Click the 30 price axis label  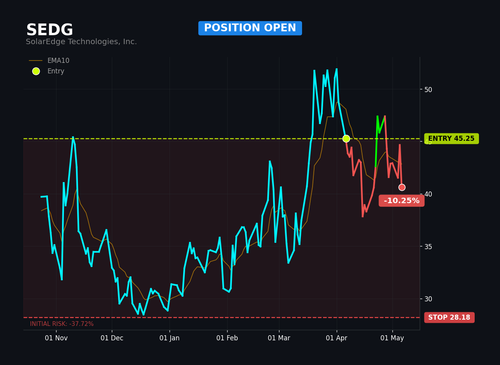428,299
